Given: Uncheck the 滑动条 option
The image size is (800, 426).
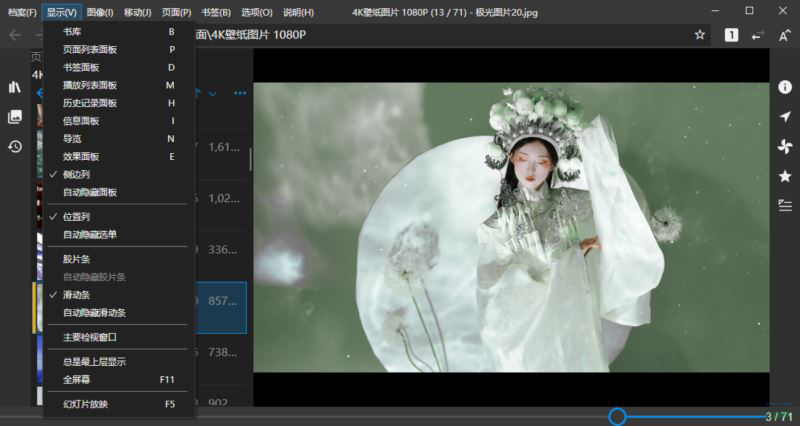Looking at the screenshot, I should click(x=118, y=295).
